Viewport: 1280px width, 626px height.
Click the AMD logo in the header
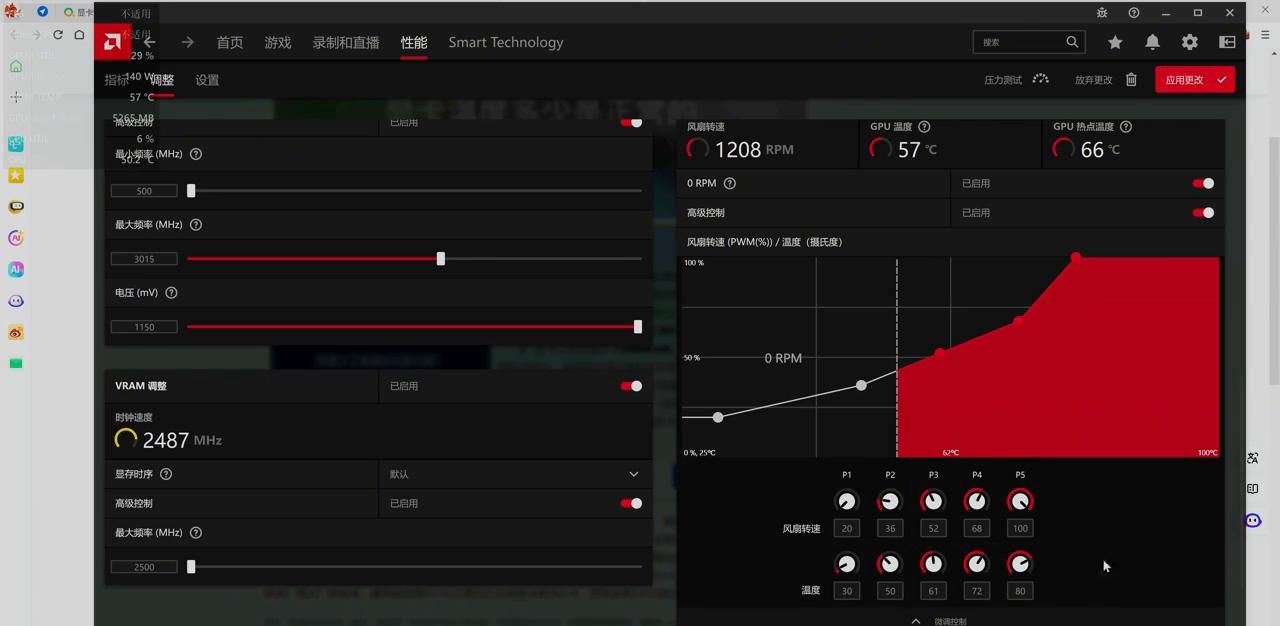pos(113,42)
